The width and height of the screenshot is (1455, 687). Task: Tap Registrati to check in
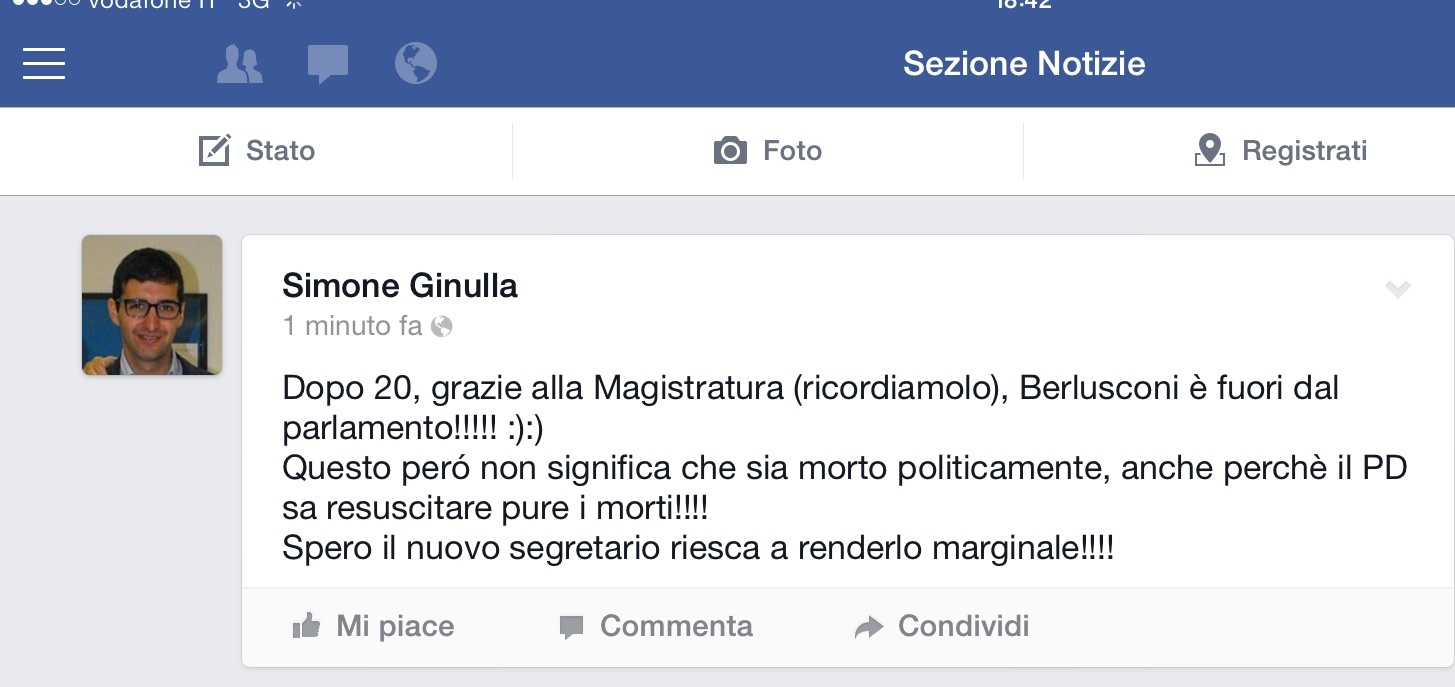pos(1281,151)
